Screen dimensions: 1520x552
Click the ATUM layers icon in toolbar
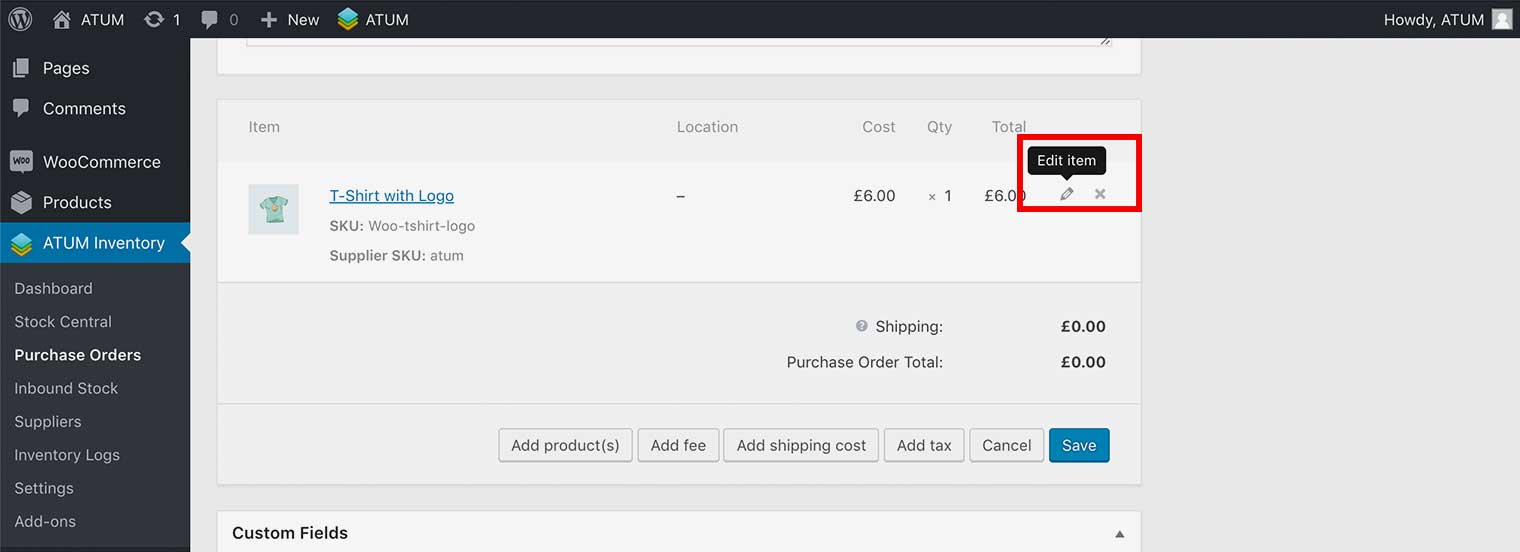pyautogui.click(x=348, y=19)
